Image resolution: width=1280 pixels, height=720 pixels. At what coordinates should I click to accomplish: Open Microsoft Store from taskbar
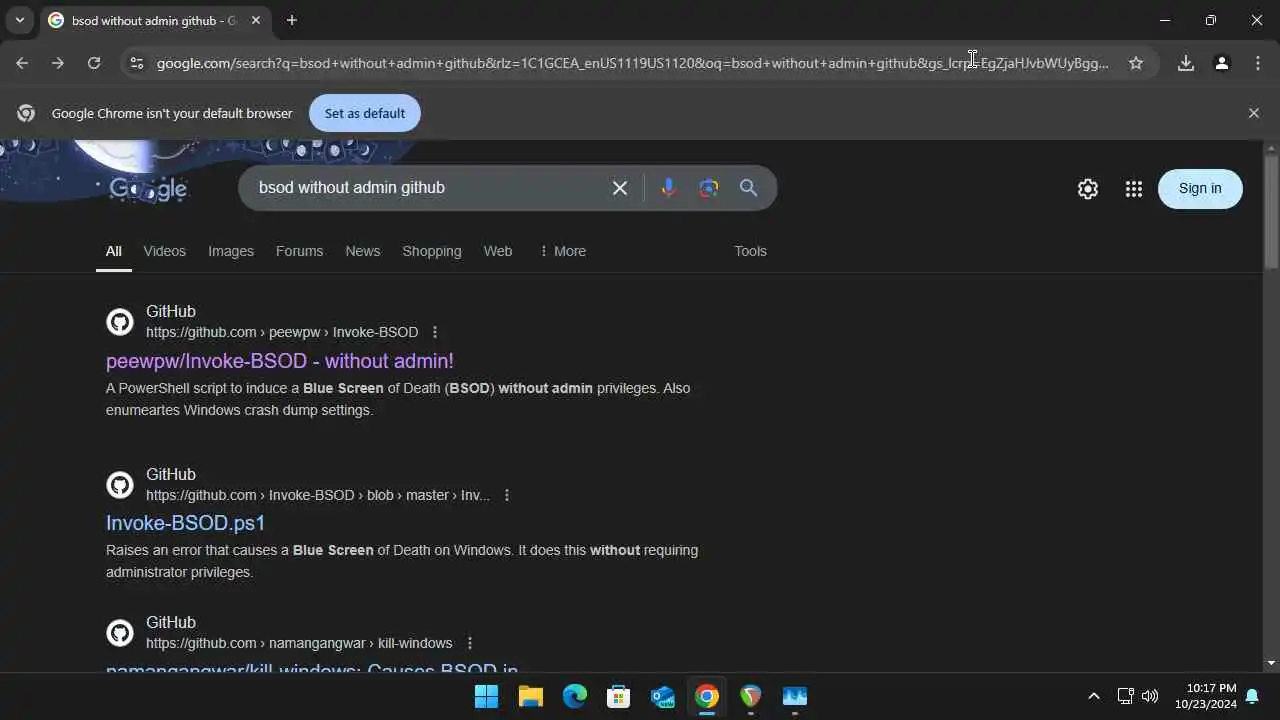(x=619, y=696)
